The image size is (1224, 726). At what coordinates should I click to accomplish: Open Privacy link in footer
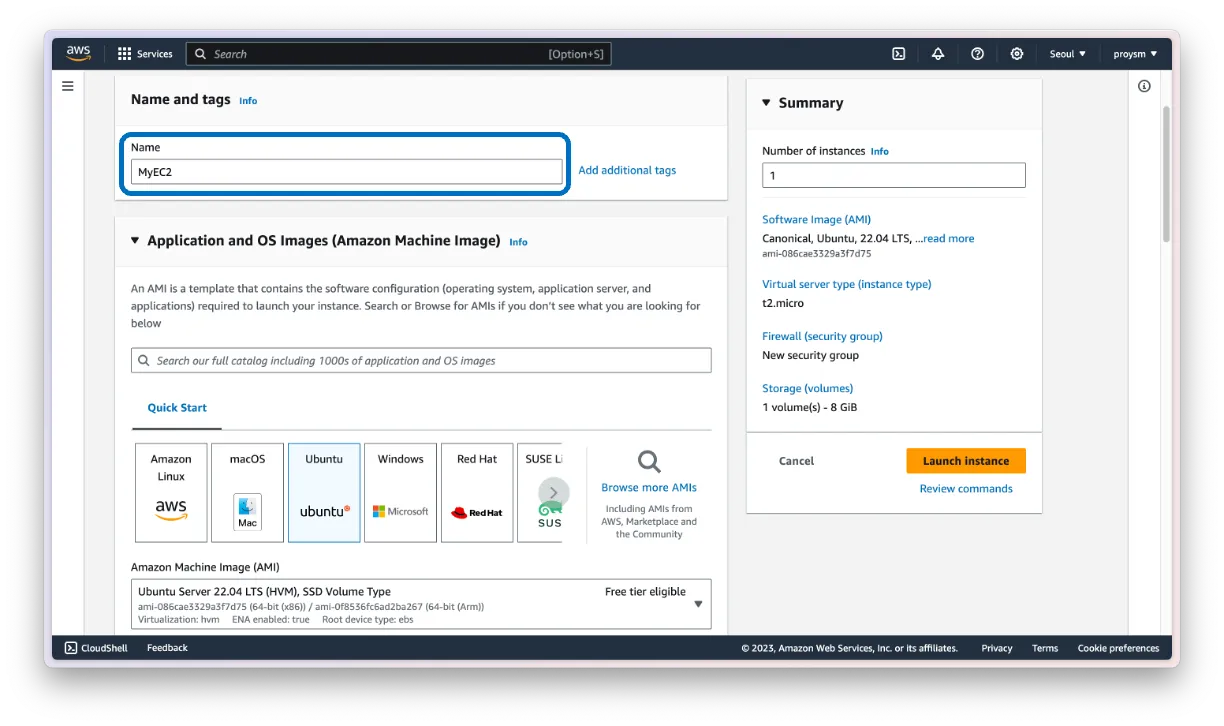click(x=996, y=648)
